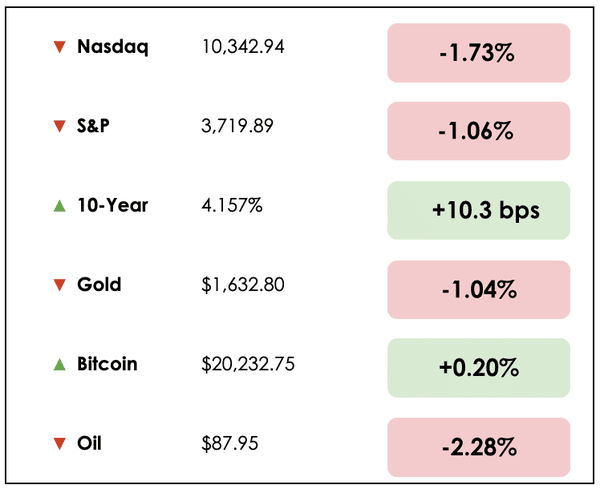The image size is (600, 489).
Task: Click the red down arrow beside Nasdaq
Action: click(x=59, y=47)
